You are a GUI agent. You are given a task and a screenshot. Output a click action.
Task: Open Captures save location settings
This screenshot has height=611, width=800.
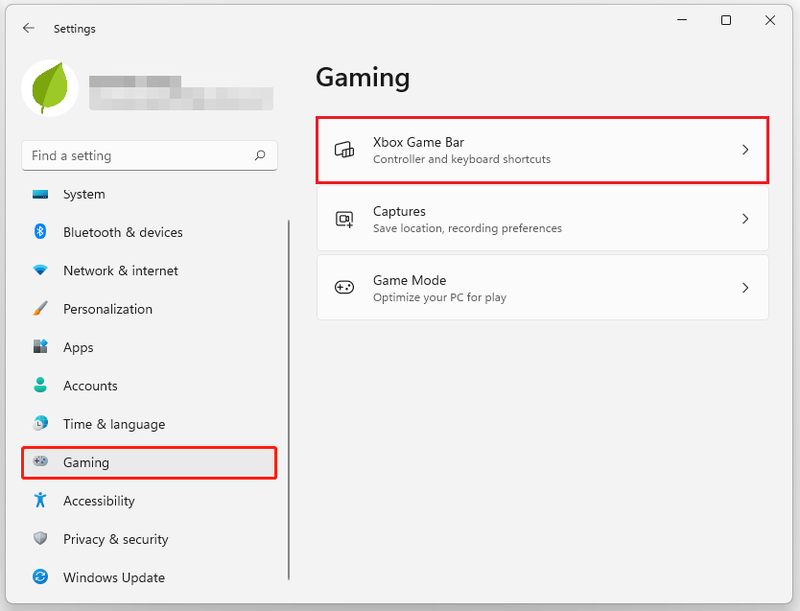coord(542,219)
